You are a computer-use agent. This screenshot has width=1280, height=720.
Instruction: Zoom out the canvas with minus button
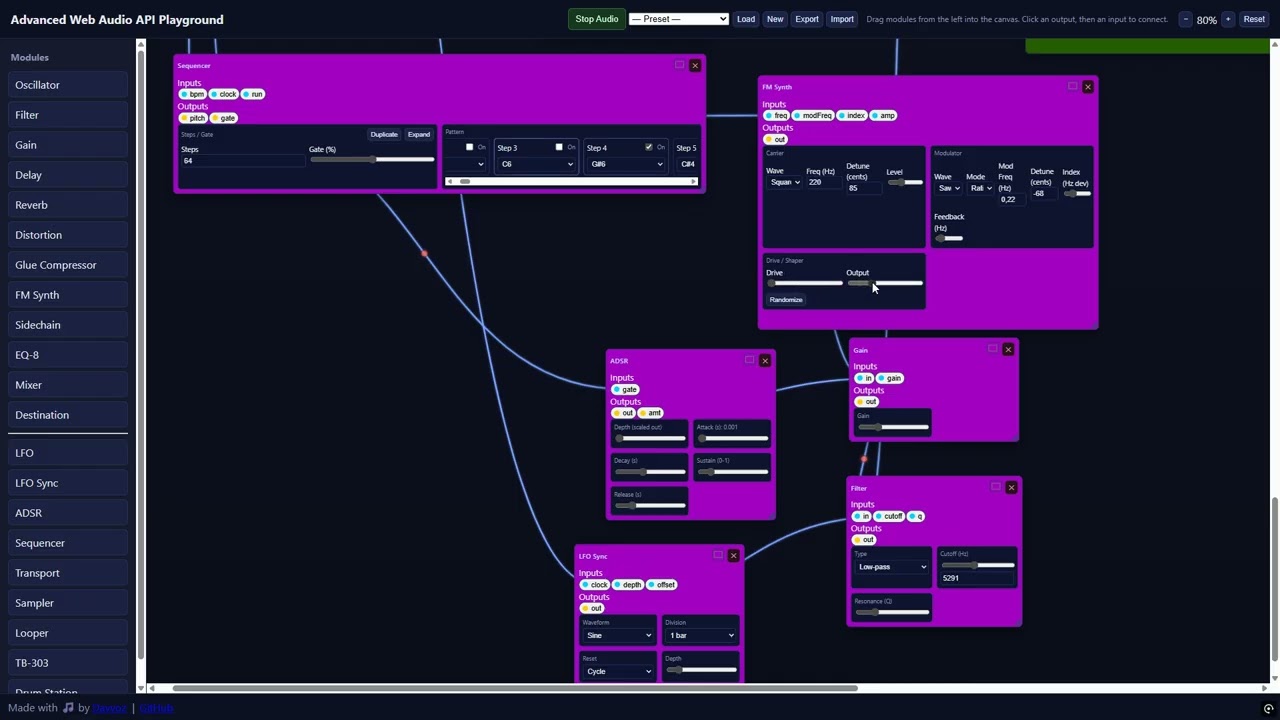coord(1186,19)
